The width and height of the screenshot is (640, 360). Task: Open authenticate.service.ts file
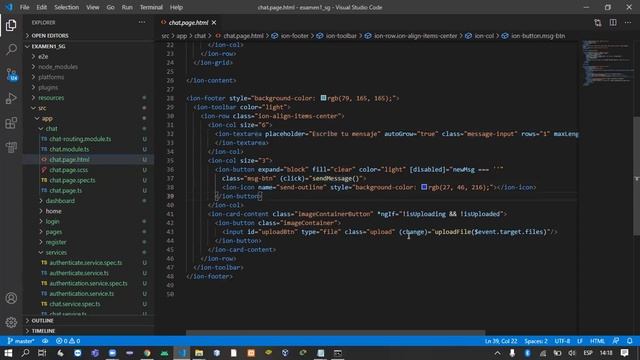tap(88, 273)
